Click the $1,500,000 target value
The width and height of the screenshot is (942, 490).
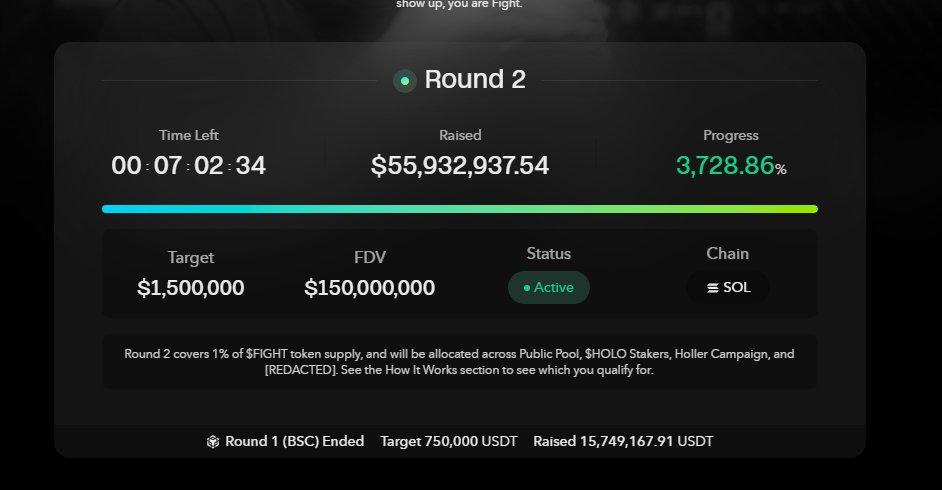[190, 288]
